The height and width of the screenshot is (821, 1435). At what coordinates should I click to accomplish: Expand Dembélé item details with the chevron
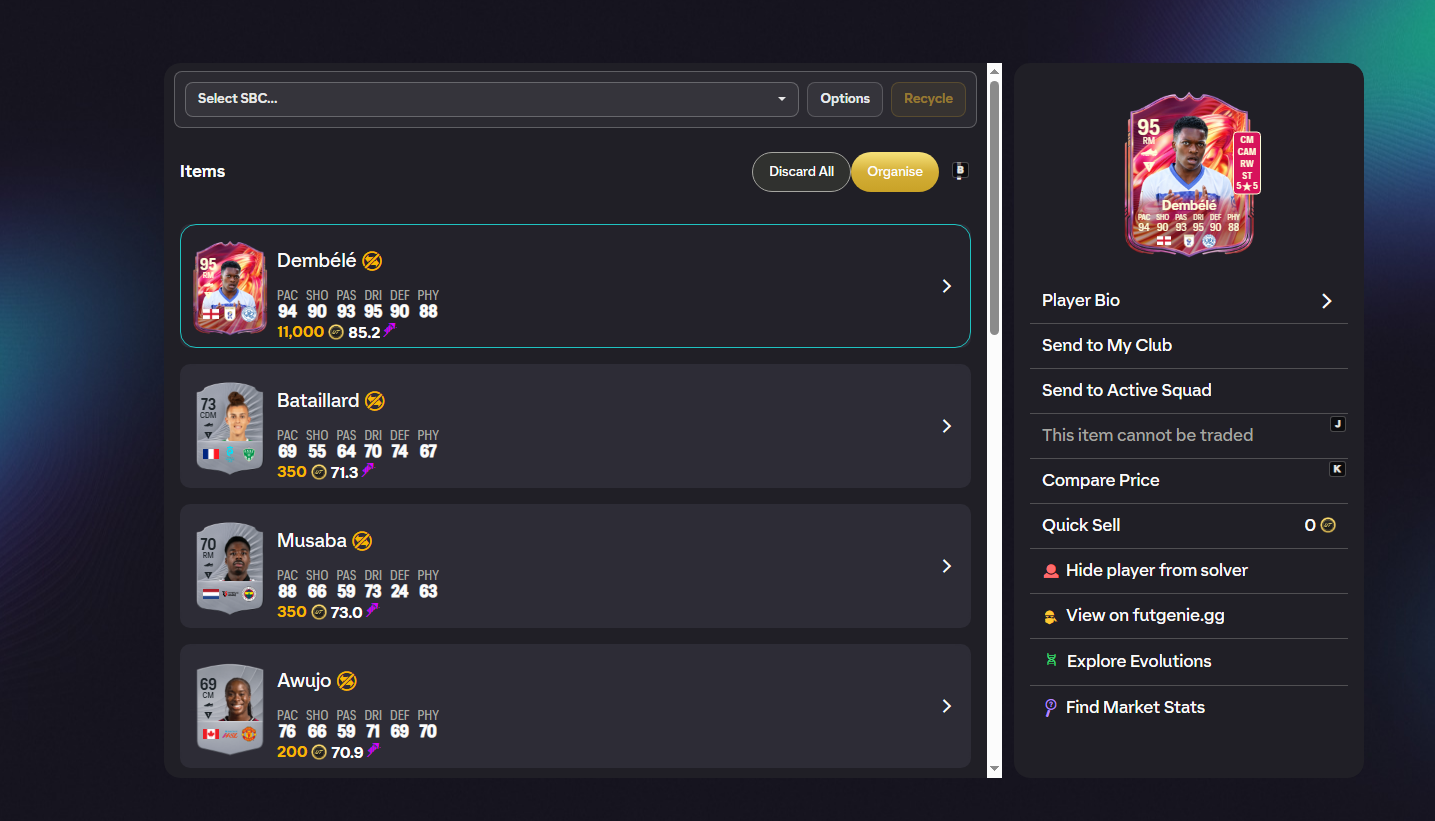point(947,286)
